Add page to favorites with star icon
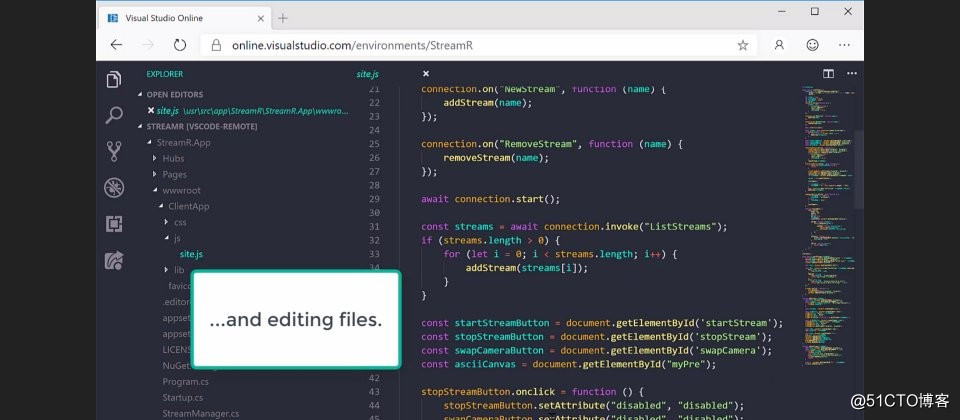Image resolution: width=960 pixels, height=420 pixels. pos(743,45)
